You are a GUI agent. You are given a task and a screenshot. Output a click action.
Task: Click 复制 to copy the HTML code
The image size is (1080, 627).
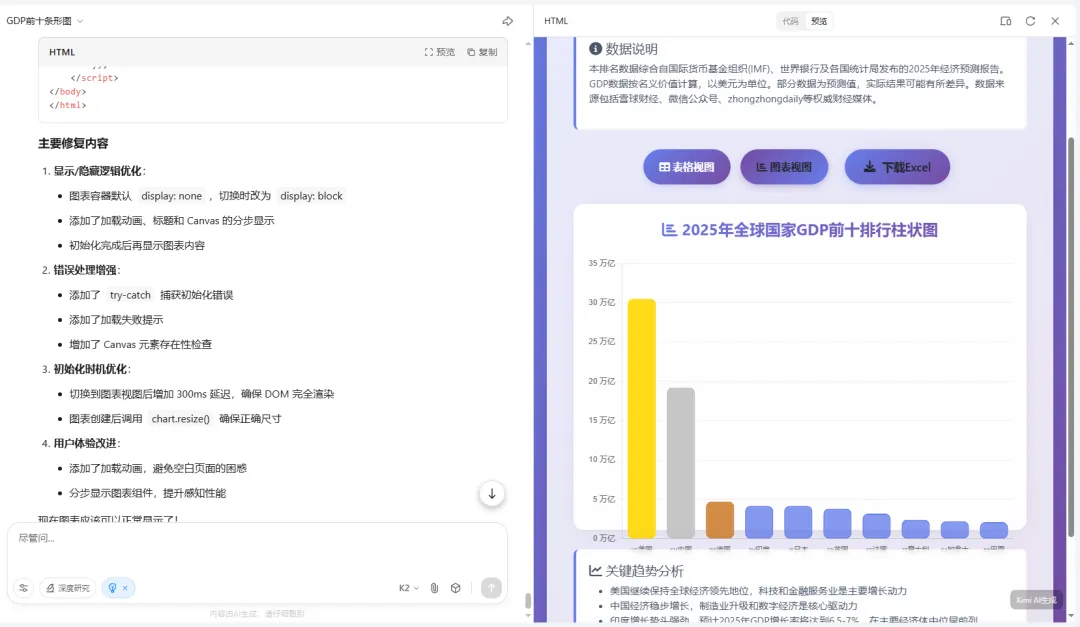(x=482, y=52)
